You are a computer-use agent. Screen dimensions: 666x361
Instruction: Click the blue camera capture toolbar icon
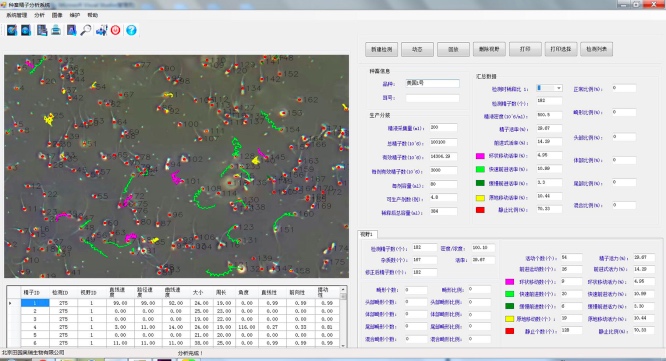(x=102, y=30)
